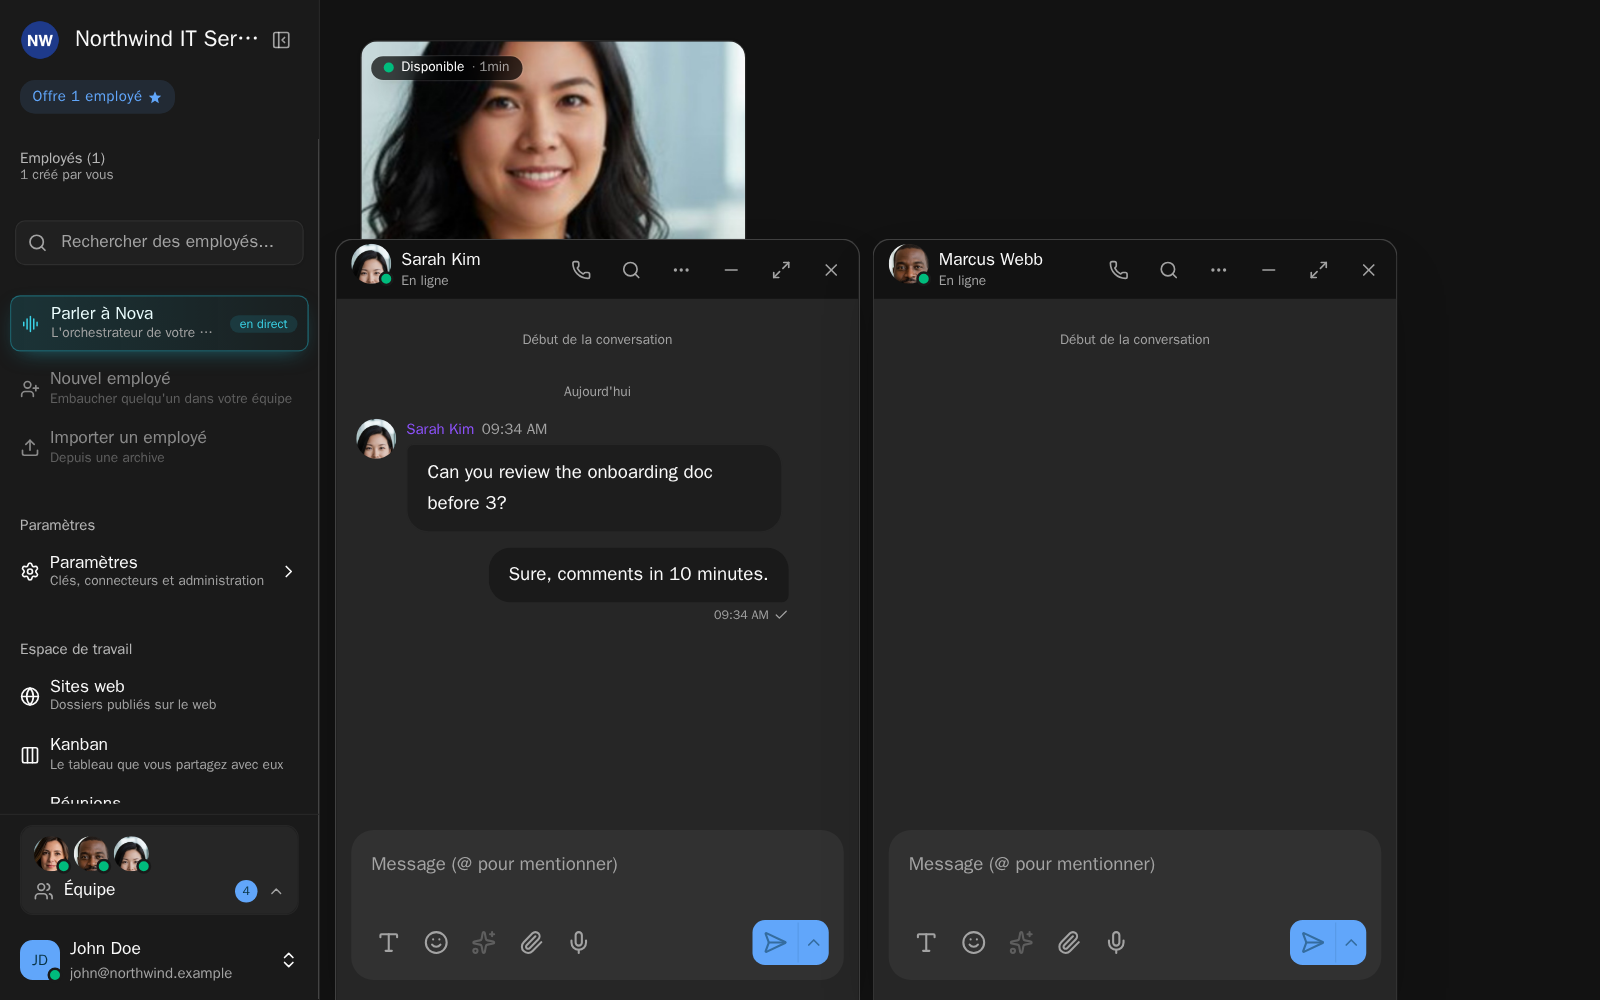
Task: Open Paramètres settings menu item
Action: click(160, 571)
